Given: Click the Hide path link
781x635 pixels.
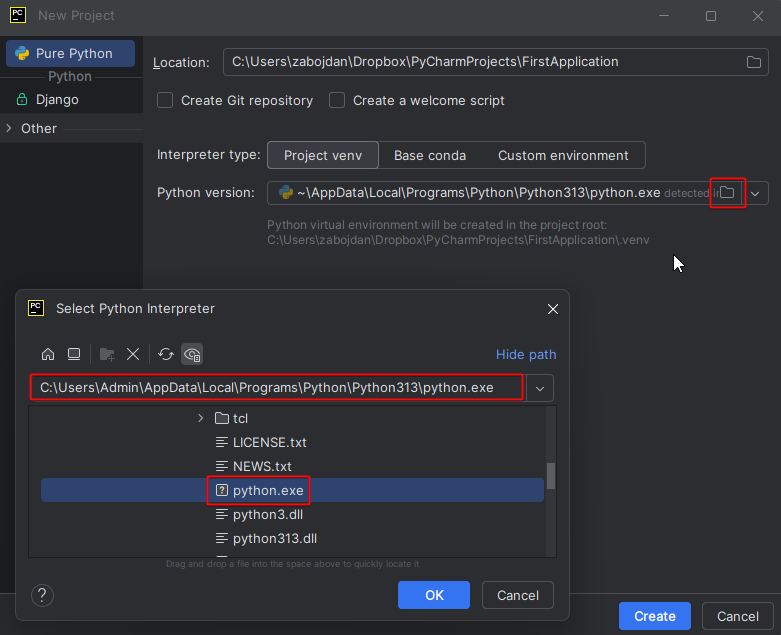Looking at the screenshot, I should tap(526, 355).
